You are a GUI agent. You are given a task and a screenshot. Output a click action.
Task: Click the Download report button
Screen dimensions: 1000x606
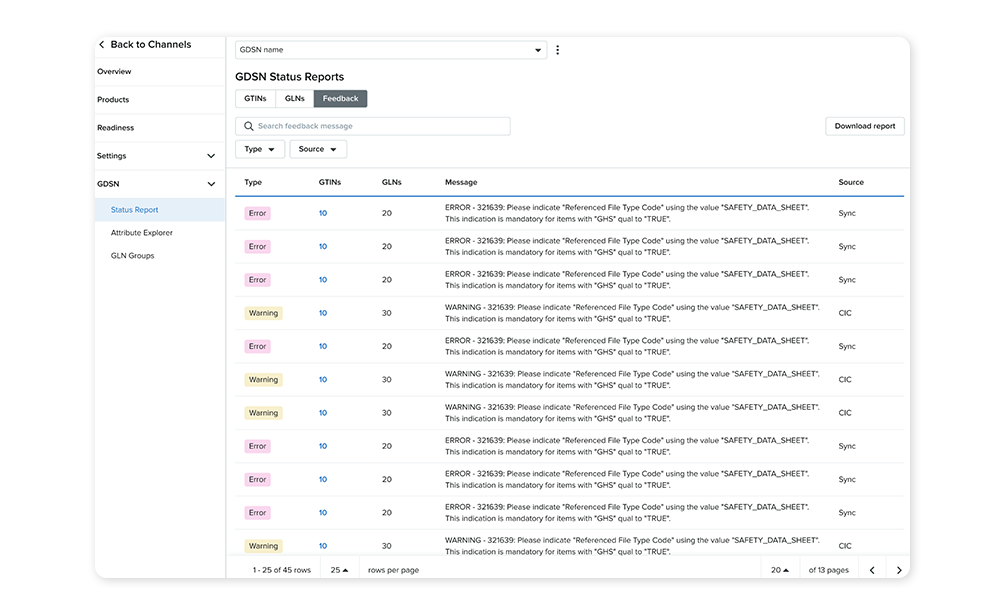pos(865,126)
